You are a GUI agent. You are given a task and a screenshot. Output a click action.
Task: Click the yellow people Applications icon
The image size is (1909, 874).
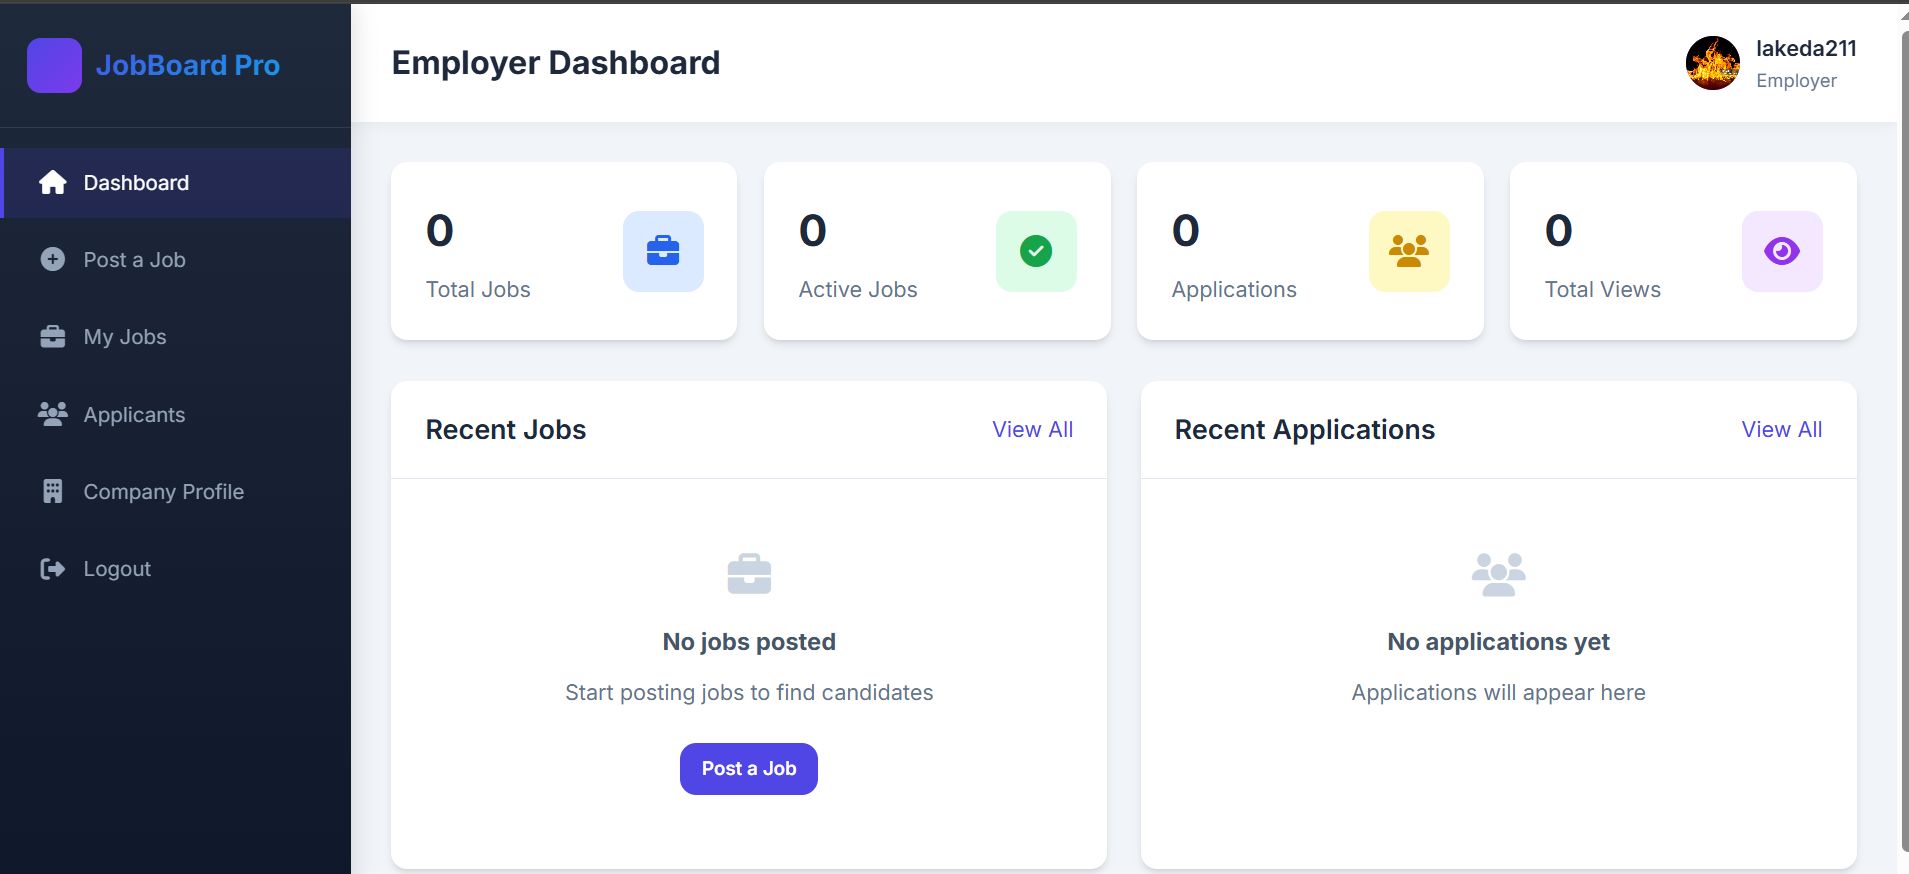click(x=1409, y=251)
